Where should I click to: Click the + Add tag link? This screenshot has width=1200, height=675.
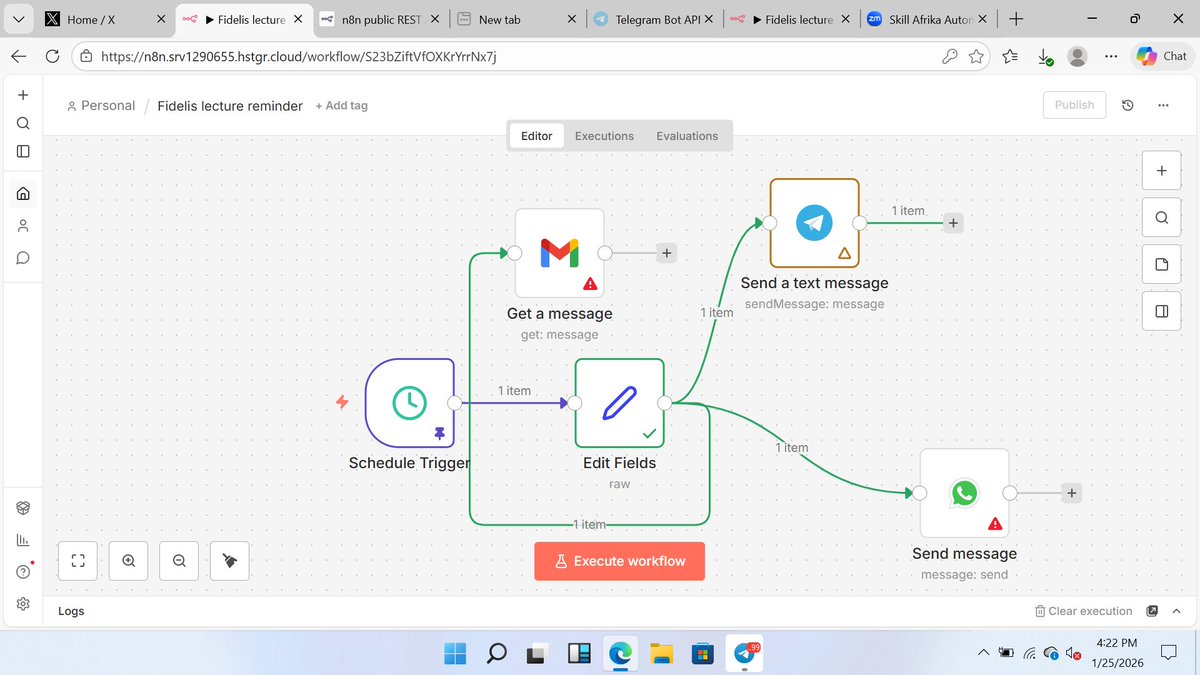coord(341,105)
